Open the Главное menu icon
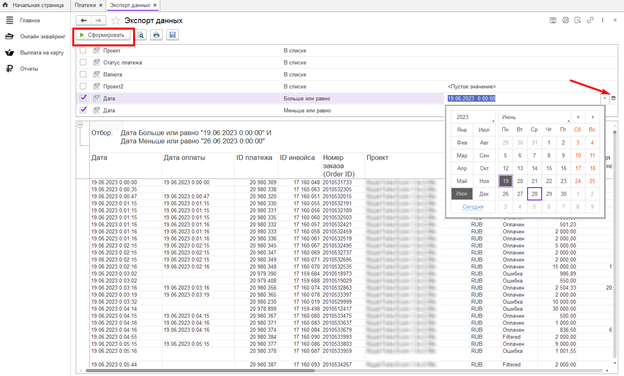The image size is (624, 376). point(10,20)
